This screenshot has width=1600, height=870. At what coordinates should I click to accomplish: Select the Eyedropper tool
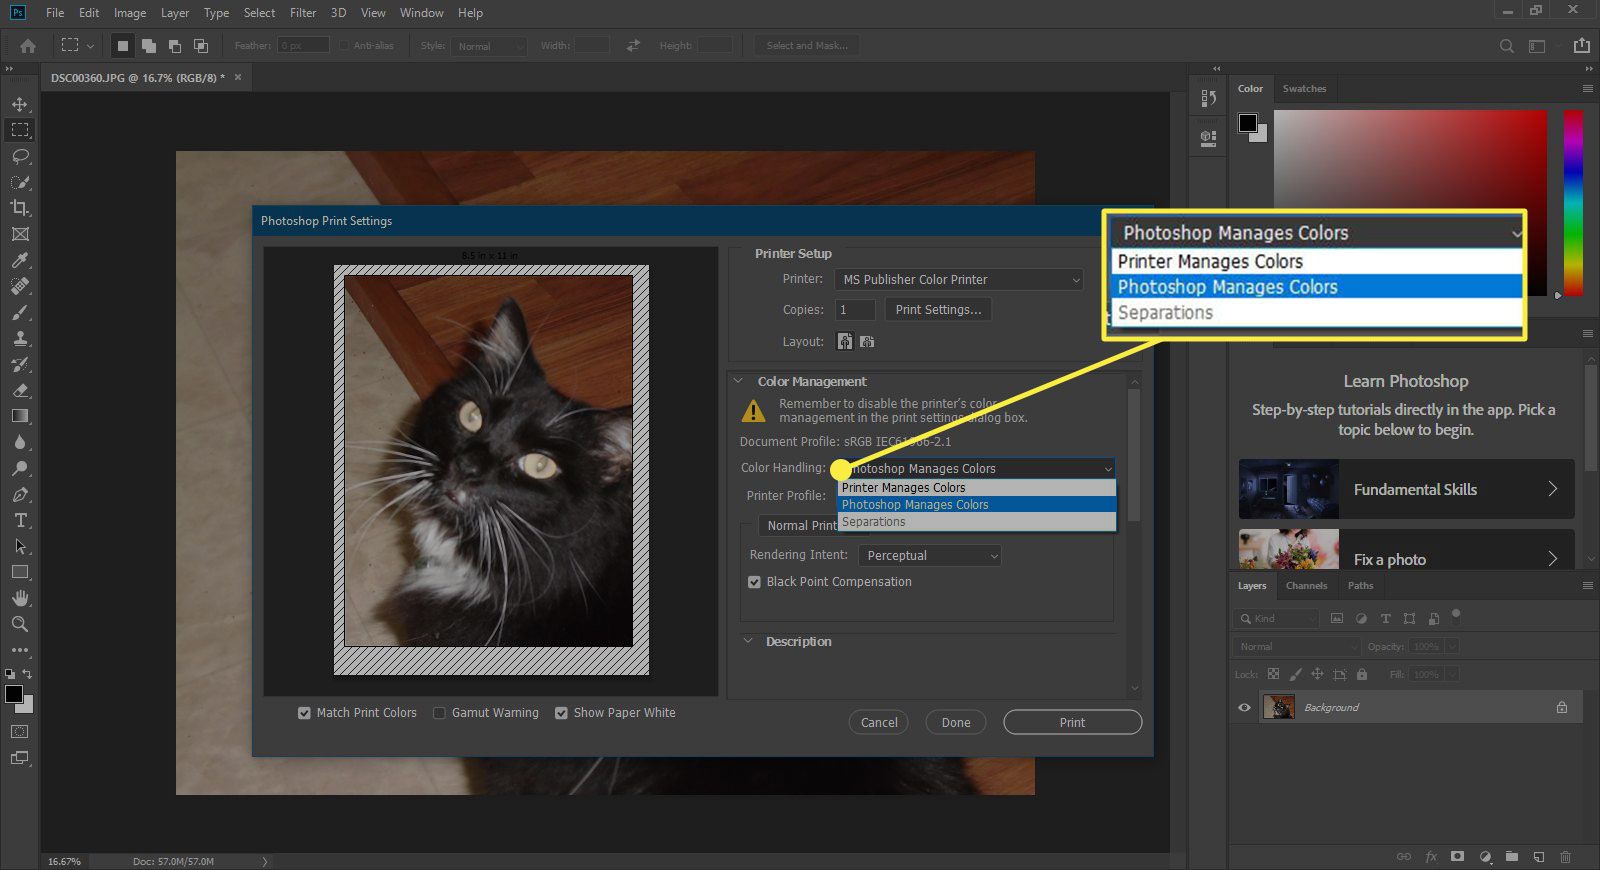20,260
